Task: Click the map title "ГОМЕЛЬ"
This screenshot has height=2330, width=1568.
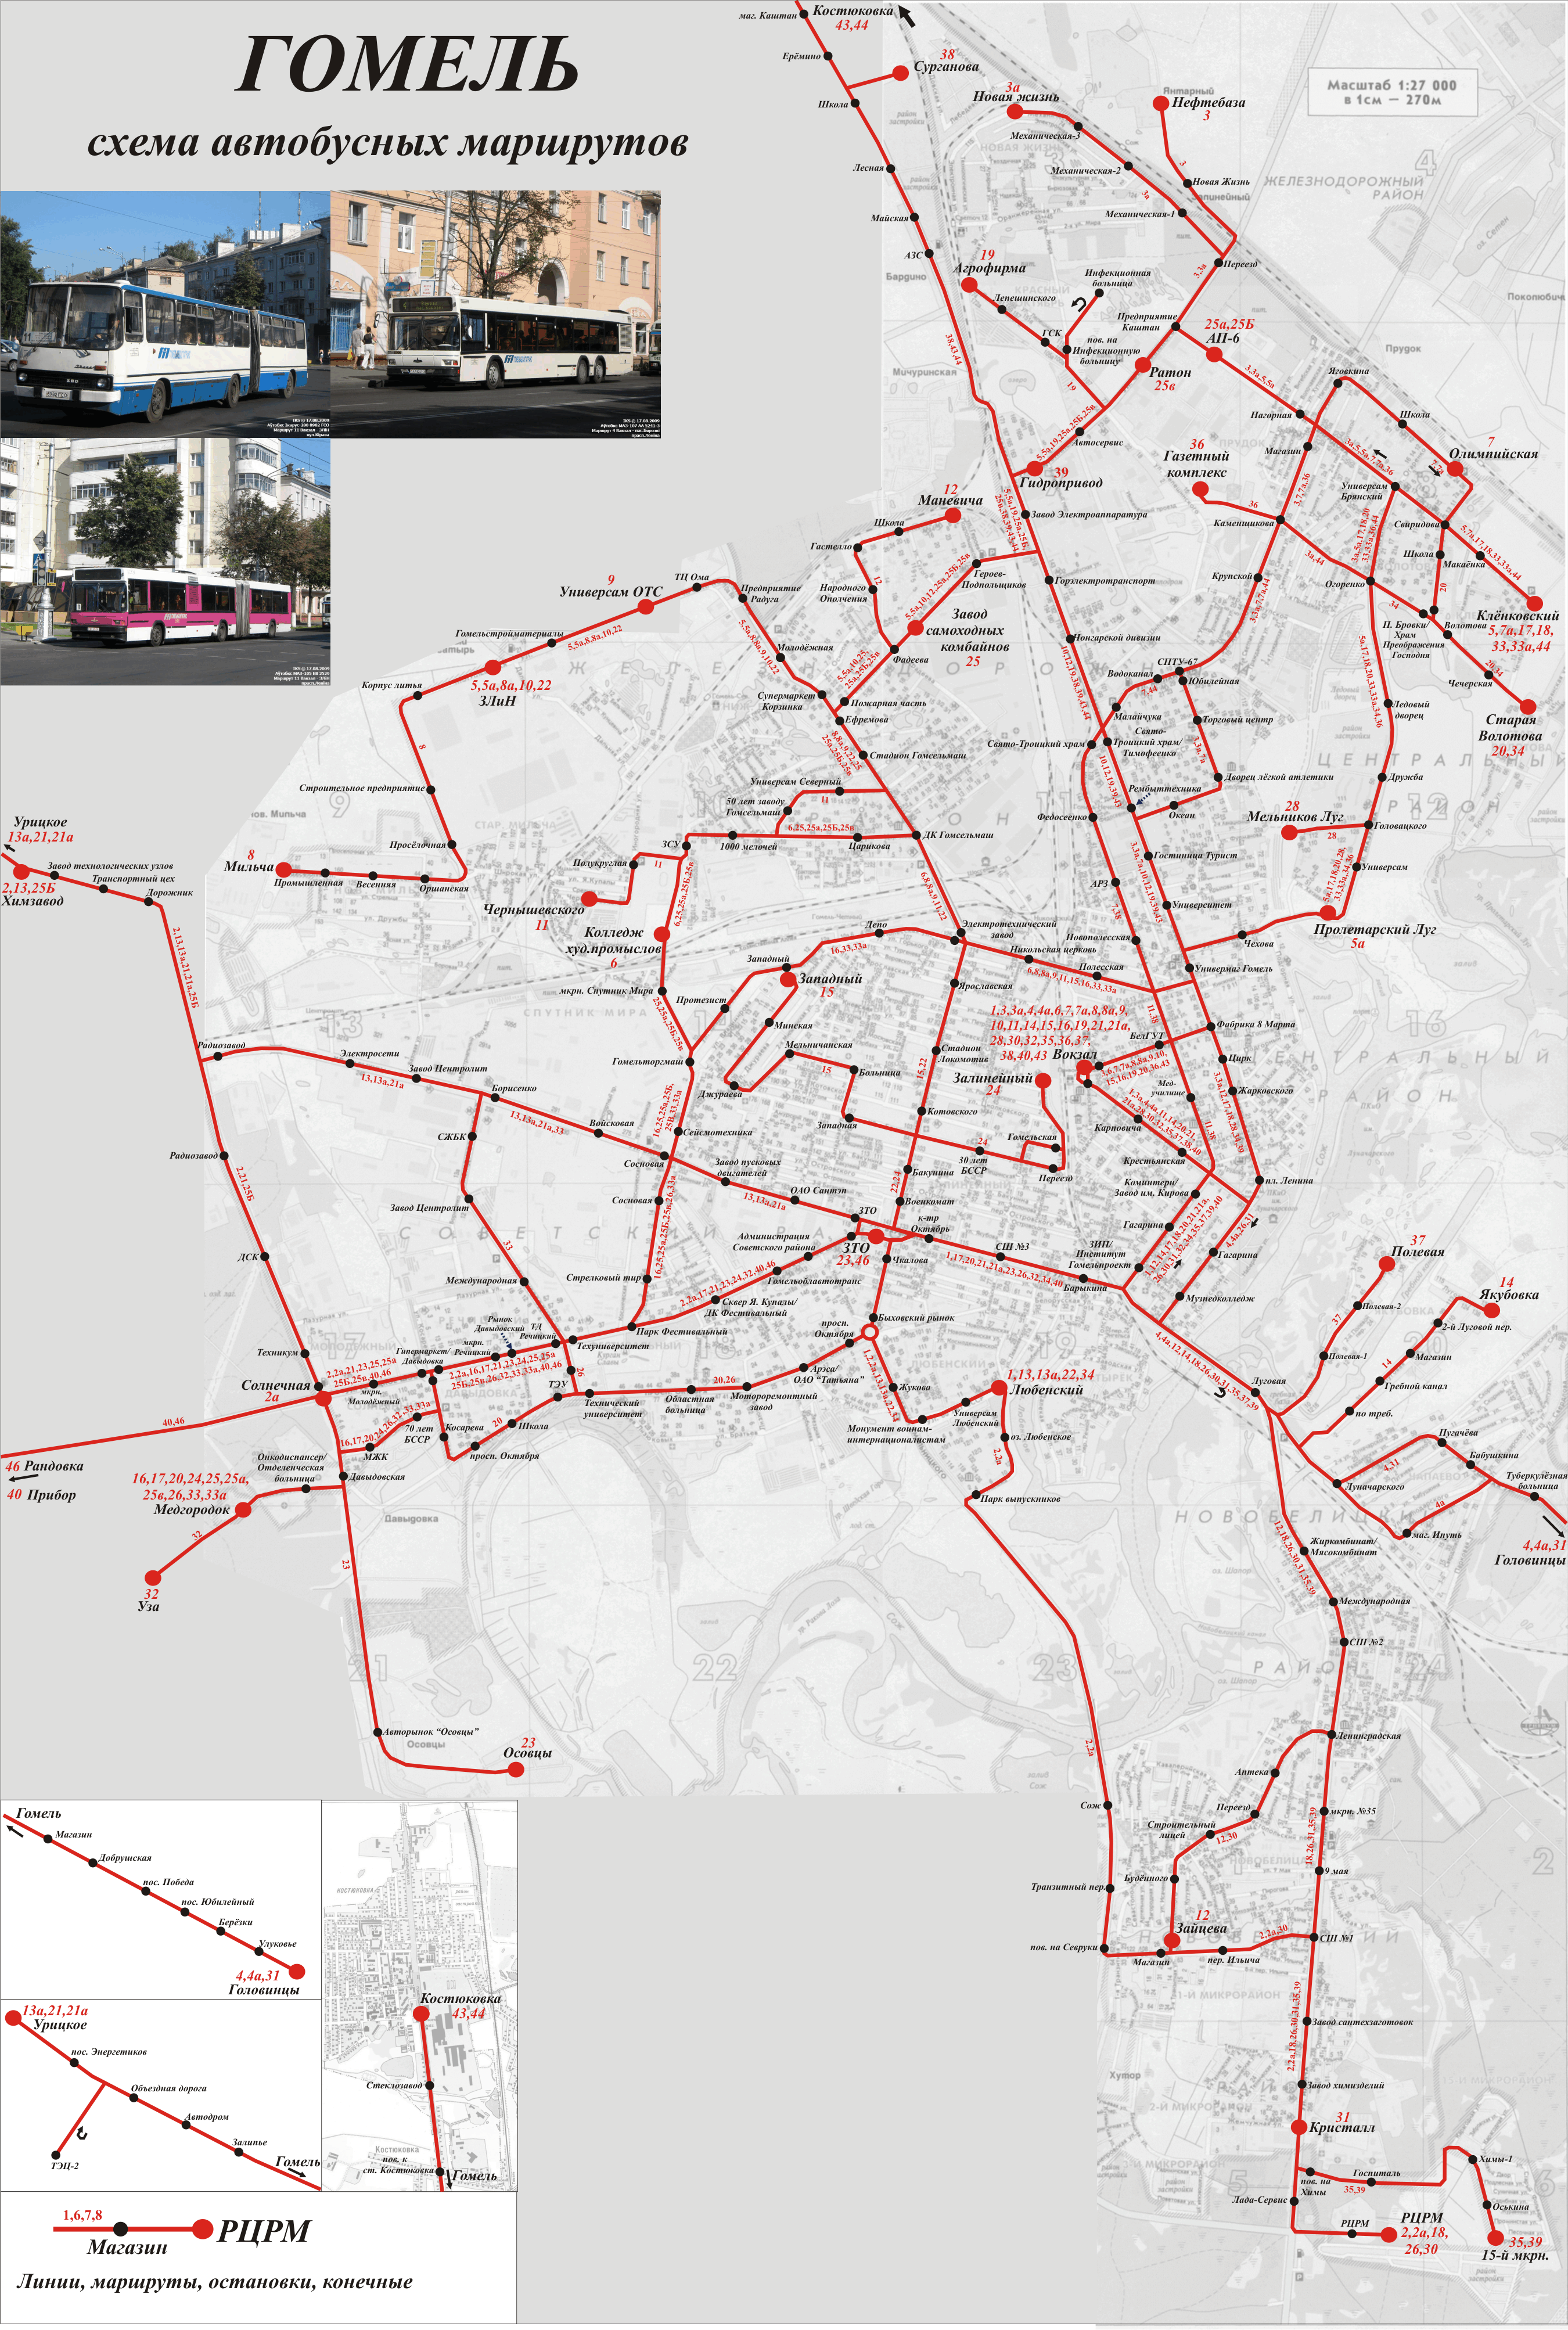Action: 408,64
